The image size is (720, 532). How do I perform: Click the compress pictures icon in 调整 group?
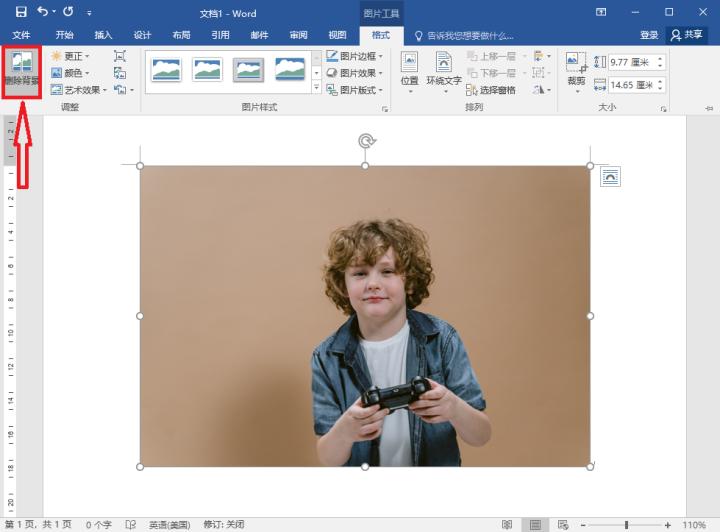click(x=120, y=56)
